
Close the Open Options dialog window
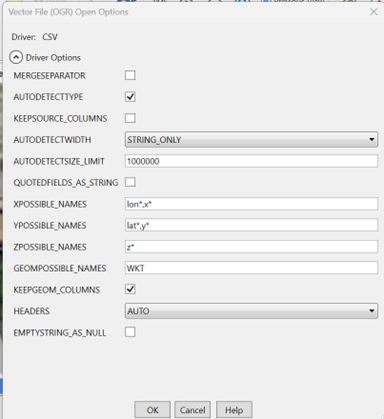click(x=373, y=12)
